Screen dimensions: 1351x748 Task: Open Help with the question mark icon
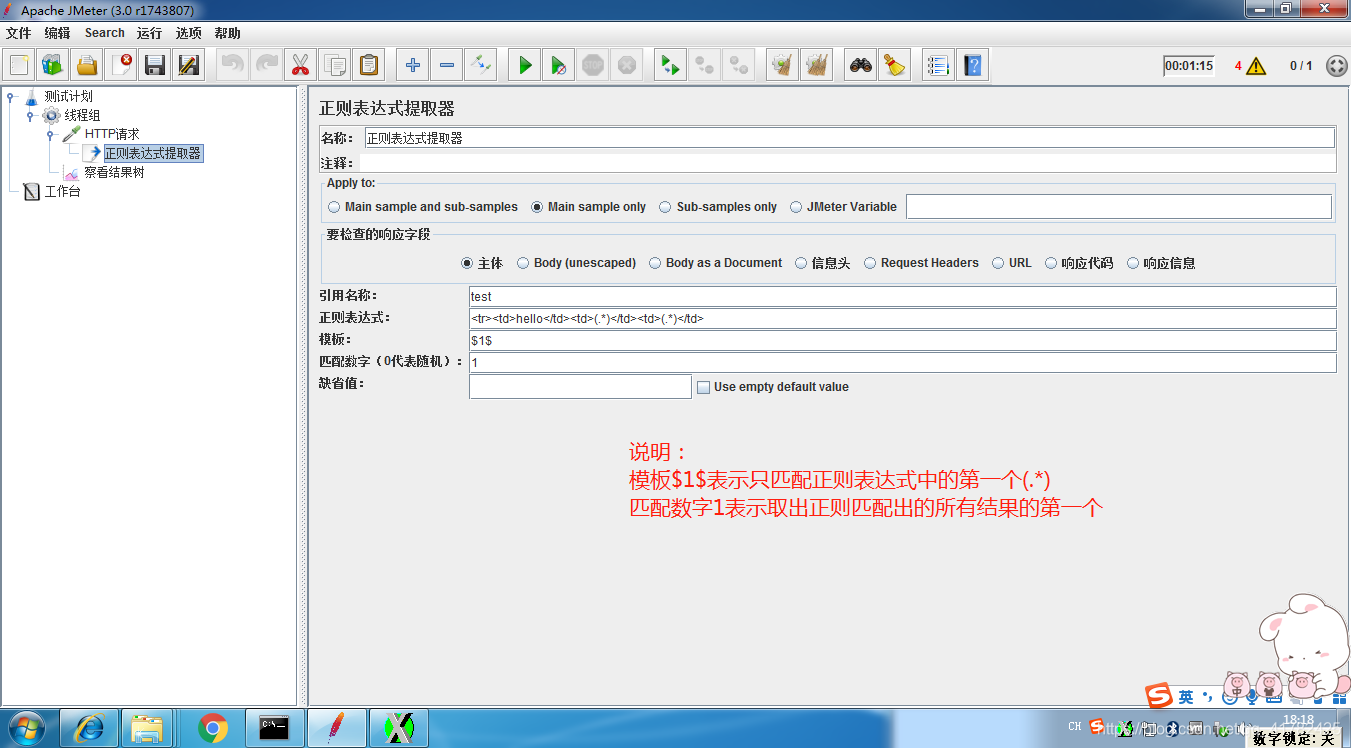tap(972, 66)
